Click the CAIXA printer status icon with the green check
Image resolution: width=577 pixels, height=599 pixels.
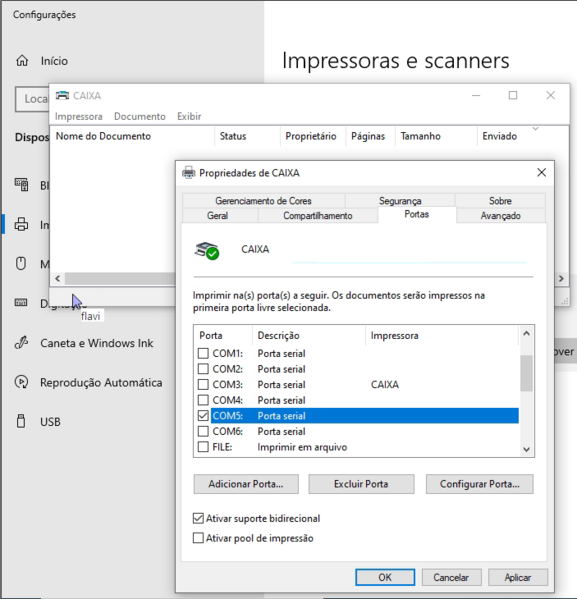pyautogui.click(x=207, y=251)
